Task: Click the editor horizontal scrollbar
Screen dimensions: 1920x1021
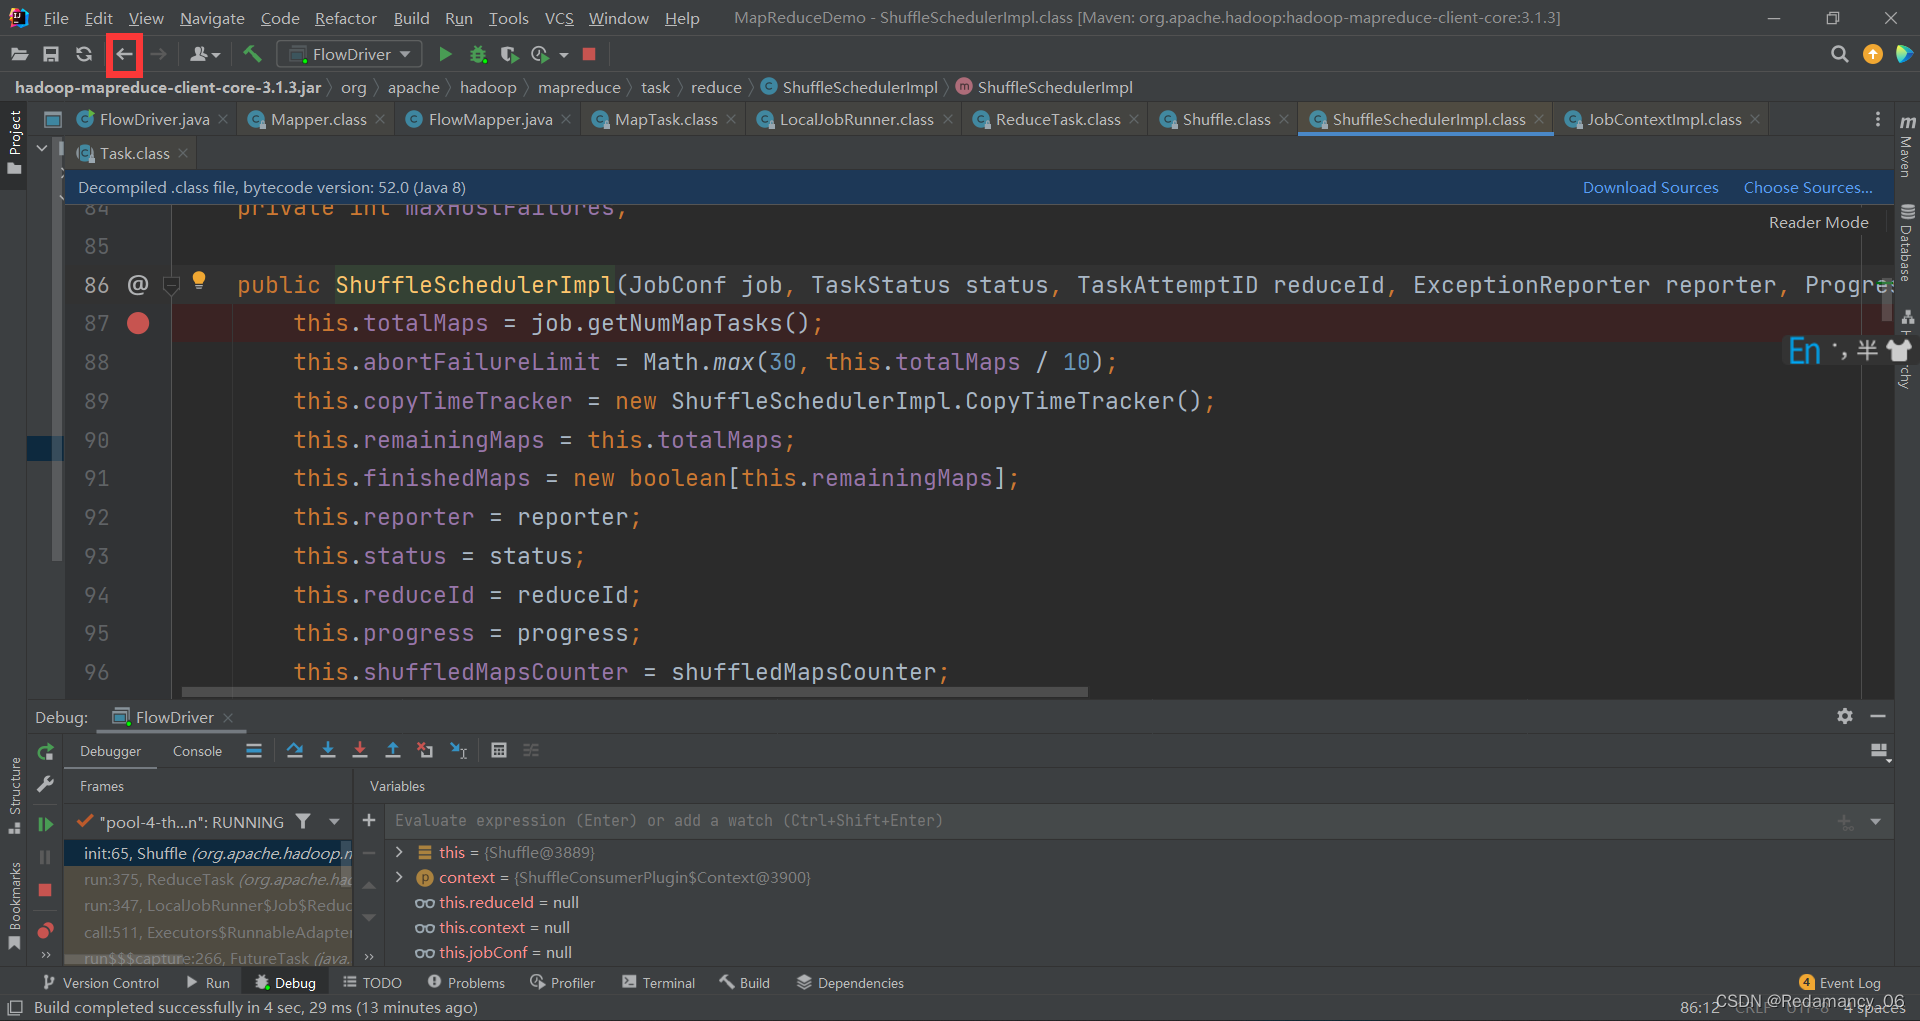Action: 634,691
